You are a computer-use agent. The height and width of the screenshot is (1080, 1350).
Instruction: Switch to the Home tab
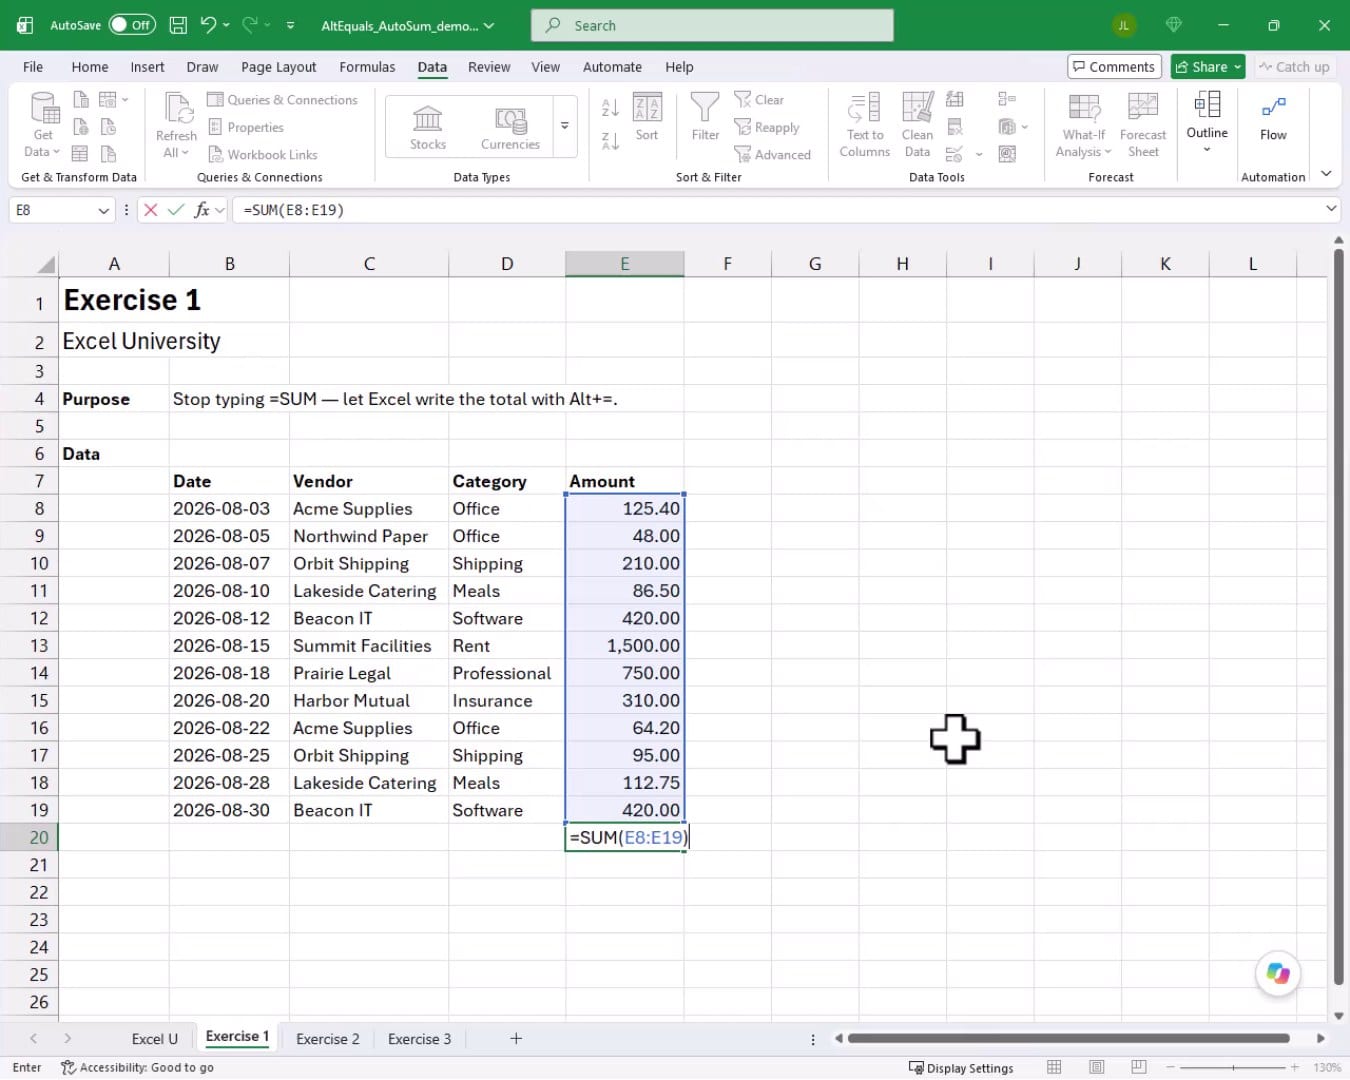(x=90, y=67)
